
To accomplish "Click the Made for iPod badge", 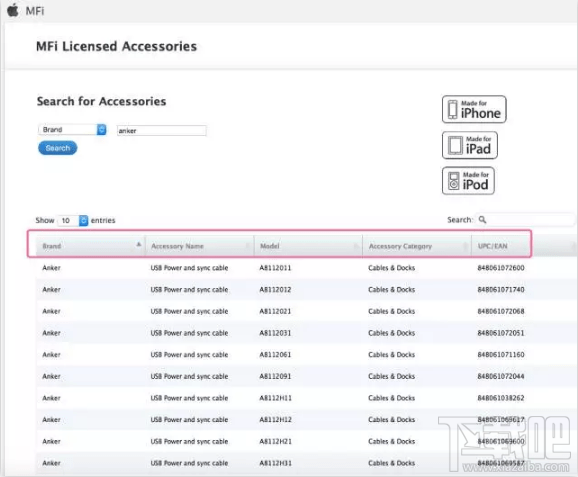I will tap(468, 181).
